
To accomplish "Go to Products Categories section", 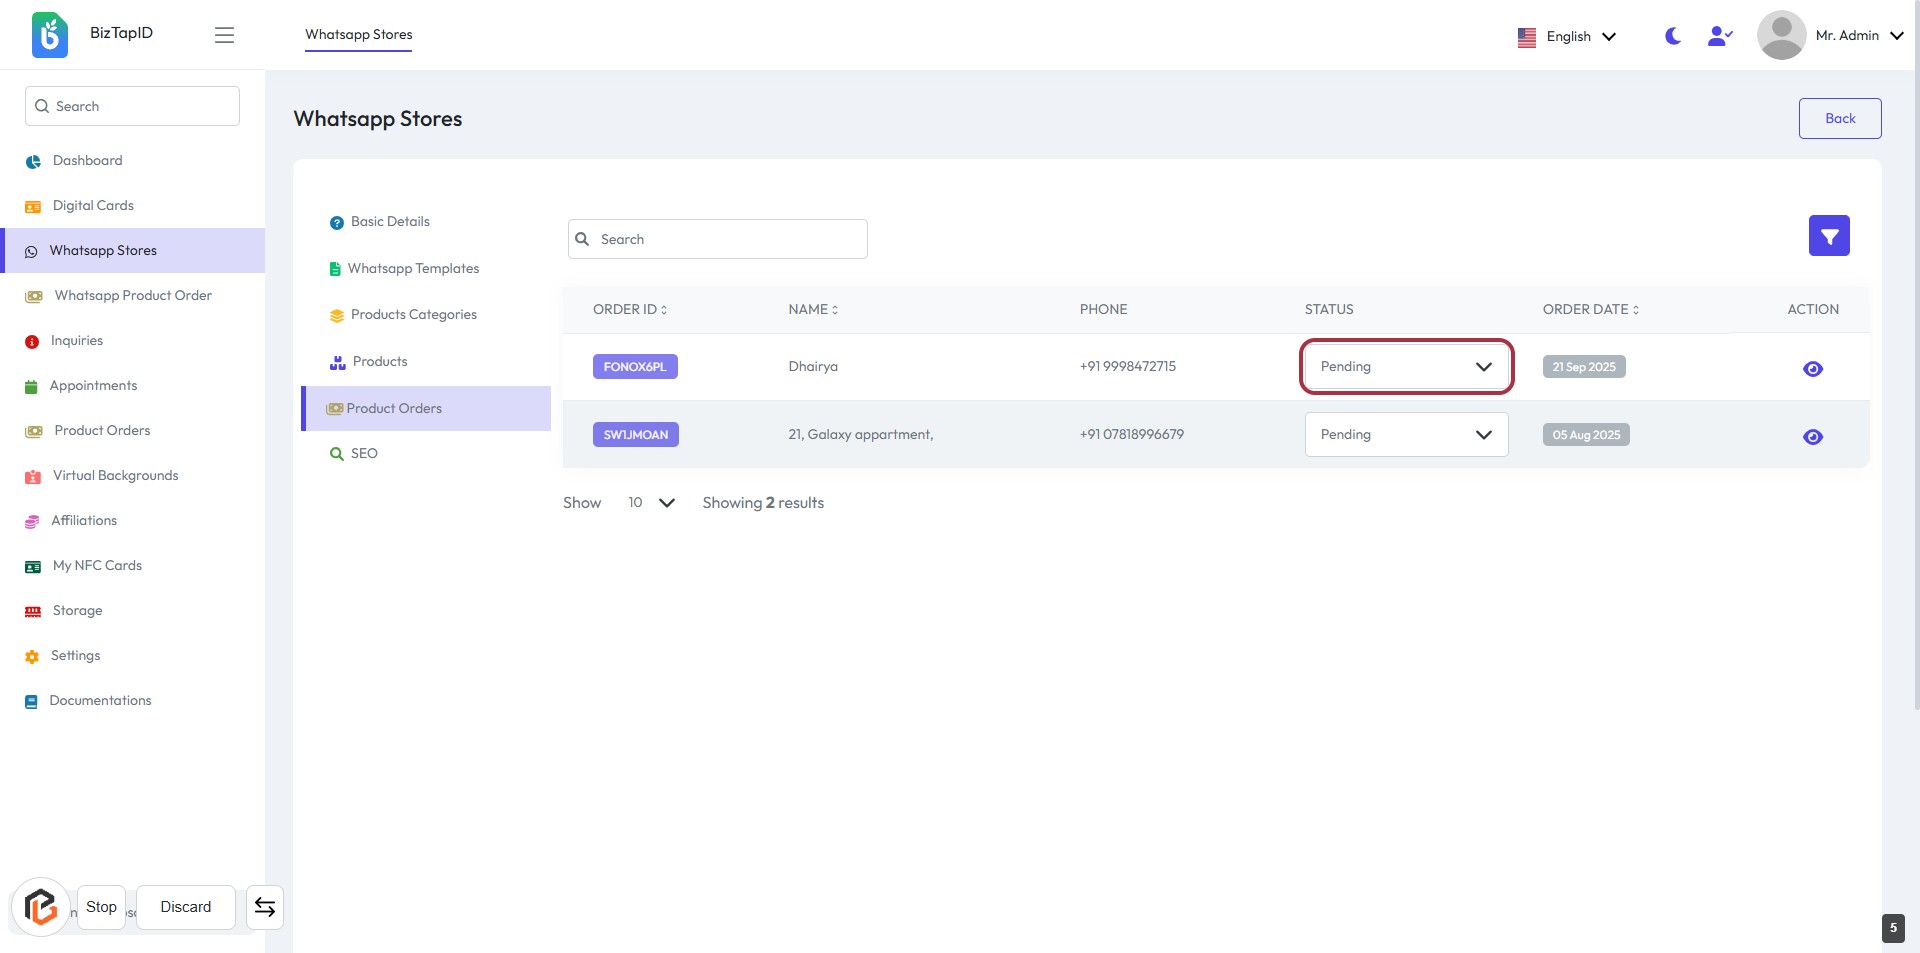I will pos(413,315).
